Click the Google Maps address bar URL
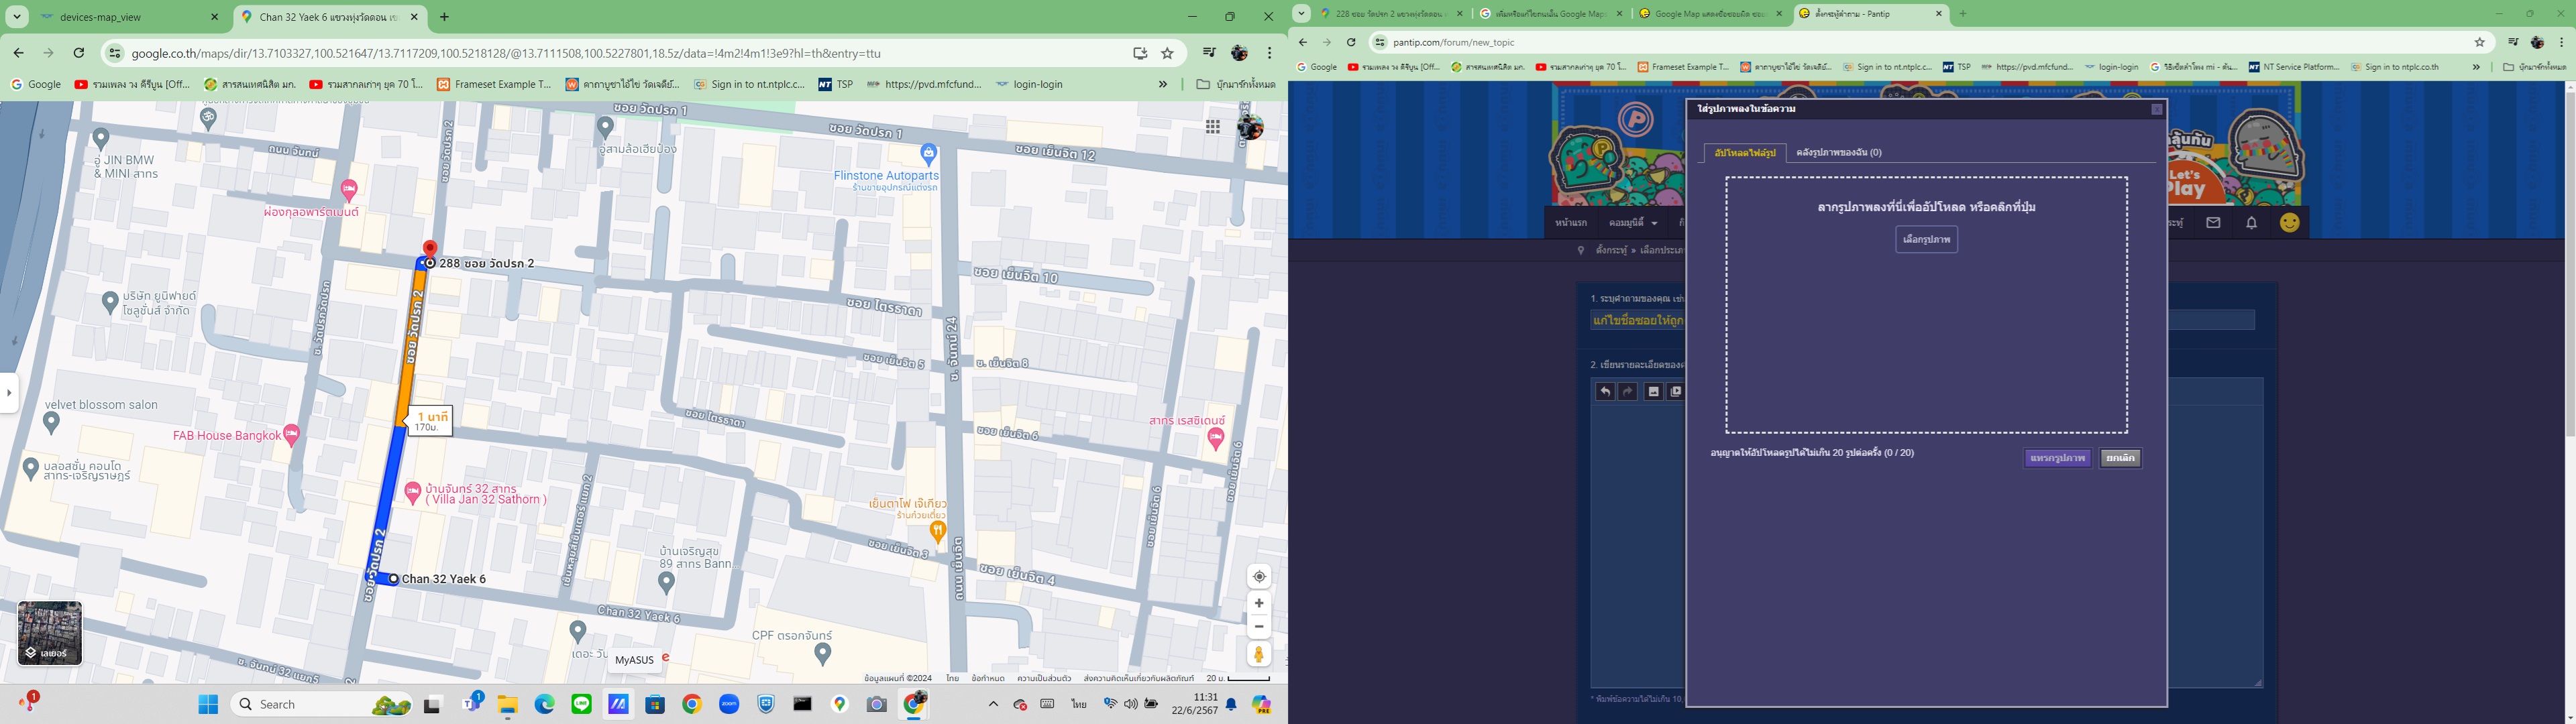This screenshot has width=2576, height=724. point(506,54)
